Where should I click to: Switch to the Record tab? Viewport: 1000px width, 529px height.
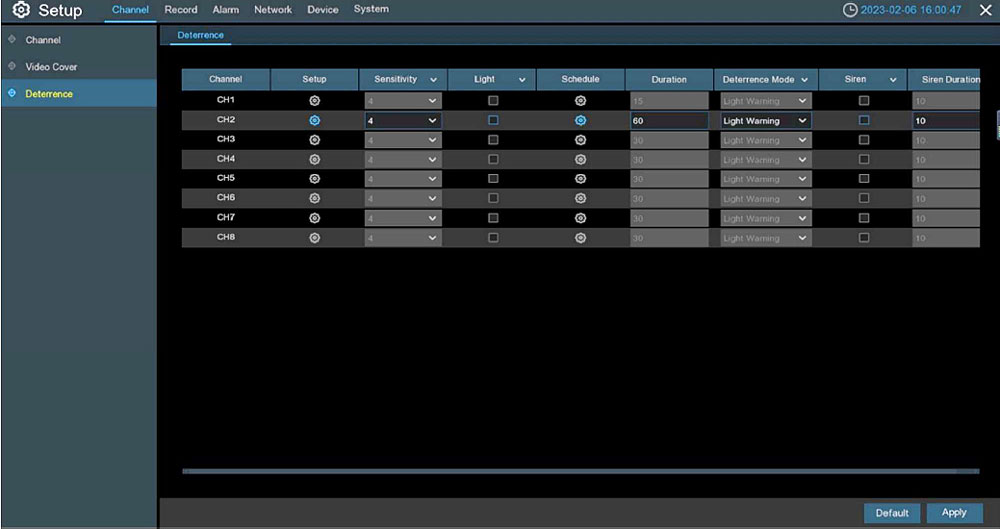tap(180, 10)
